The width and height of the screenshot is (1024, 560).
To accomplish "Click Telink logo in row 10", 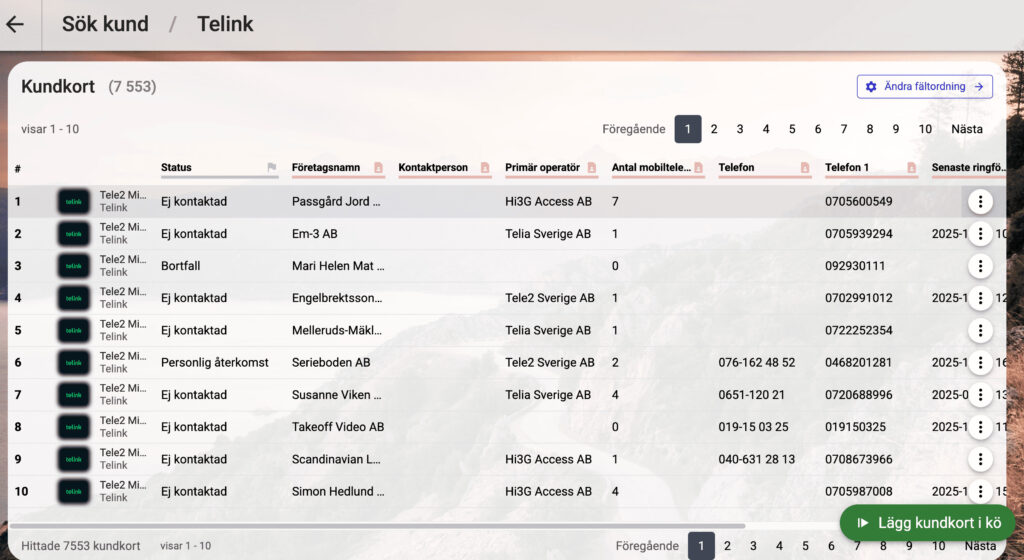I will click(73, 491).
